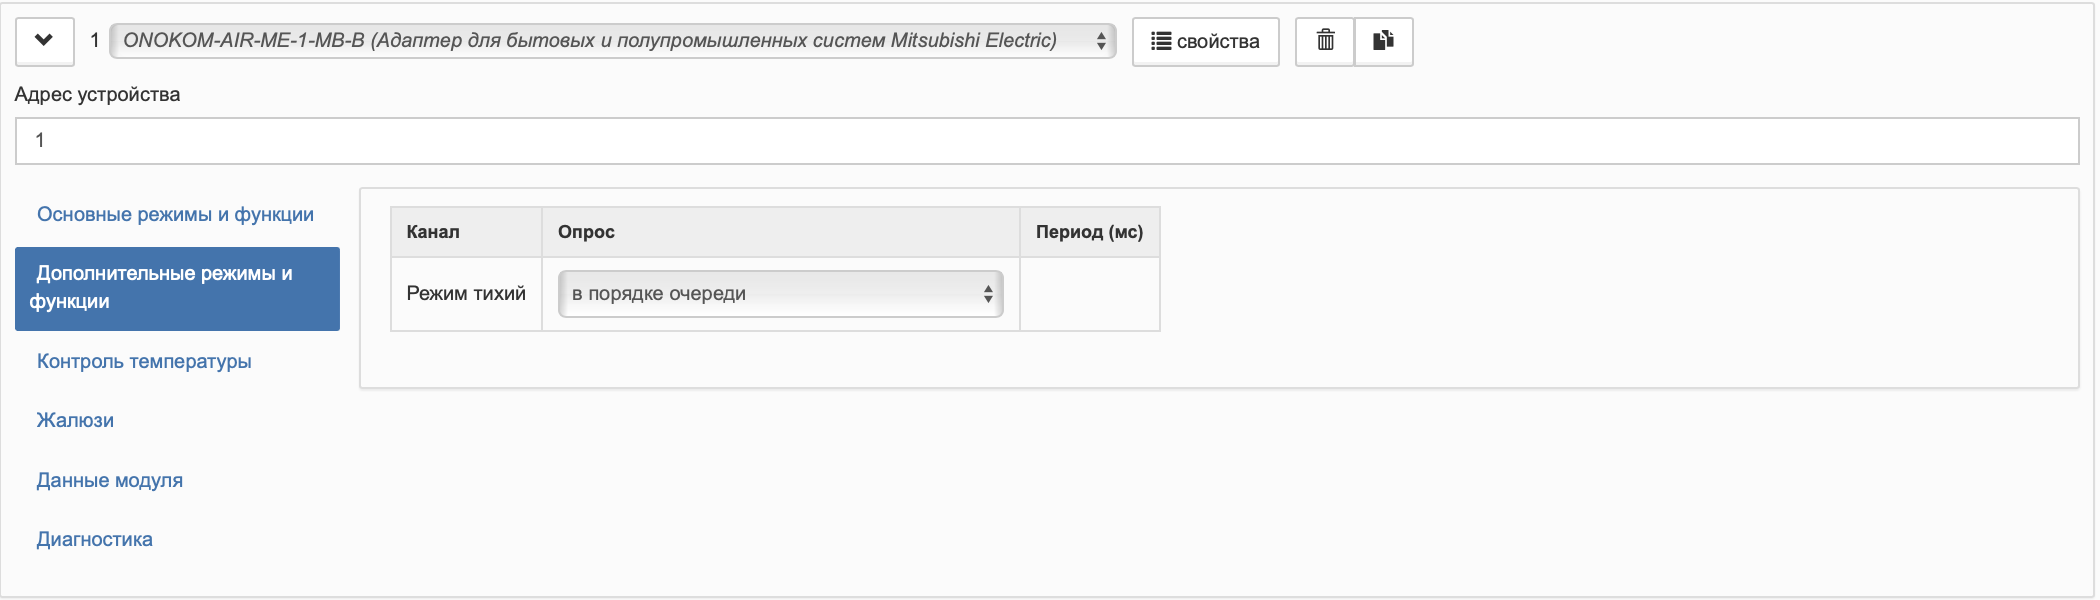Screen dimensions: 2100x600
Task: Click the Канал column header
Action: click(433, 232)
